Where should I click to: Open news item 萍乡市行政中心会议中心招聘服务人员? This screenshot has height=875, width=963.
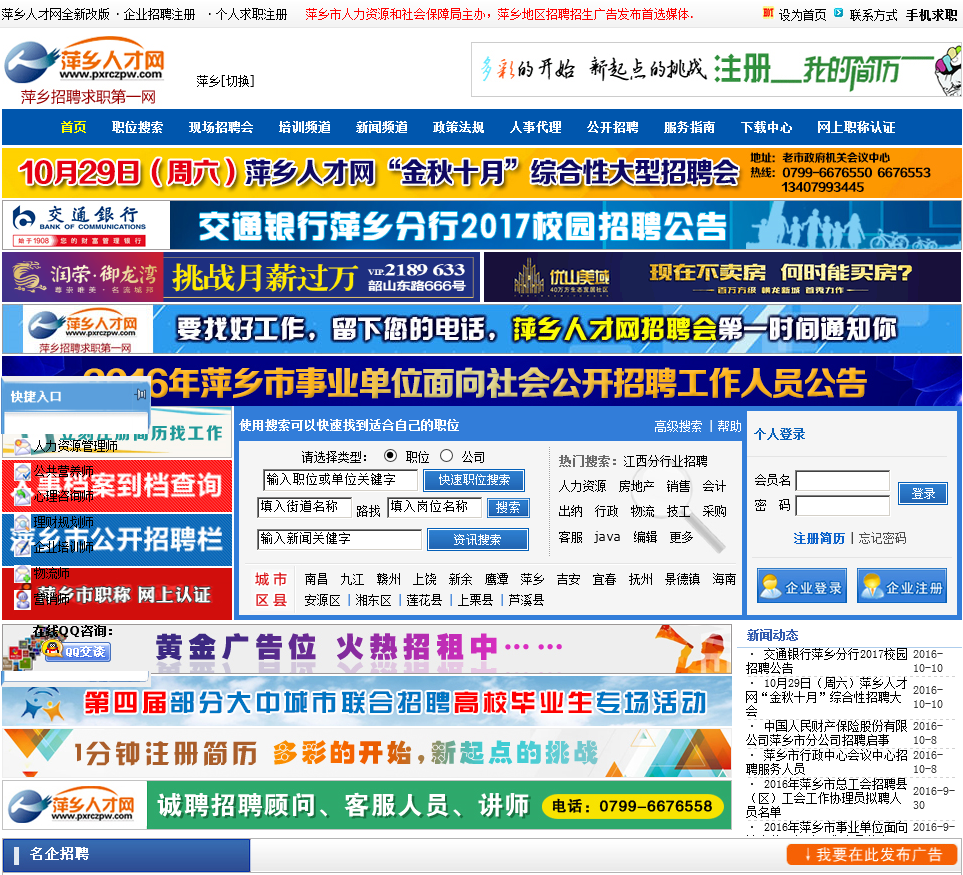point(826,762)
